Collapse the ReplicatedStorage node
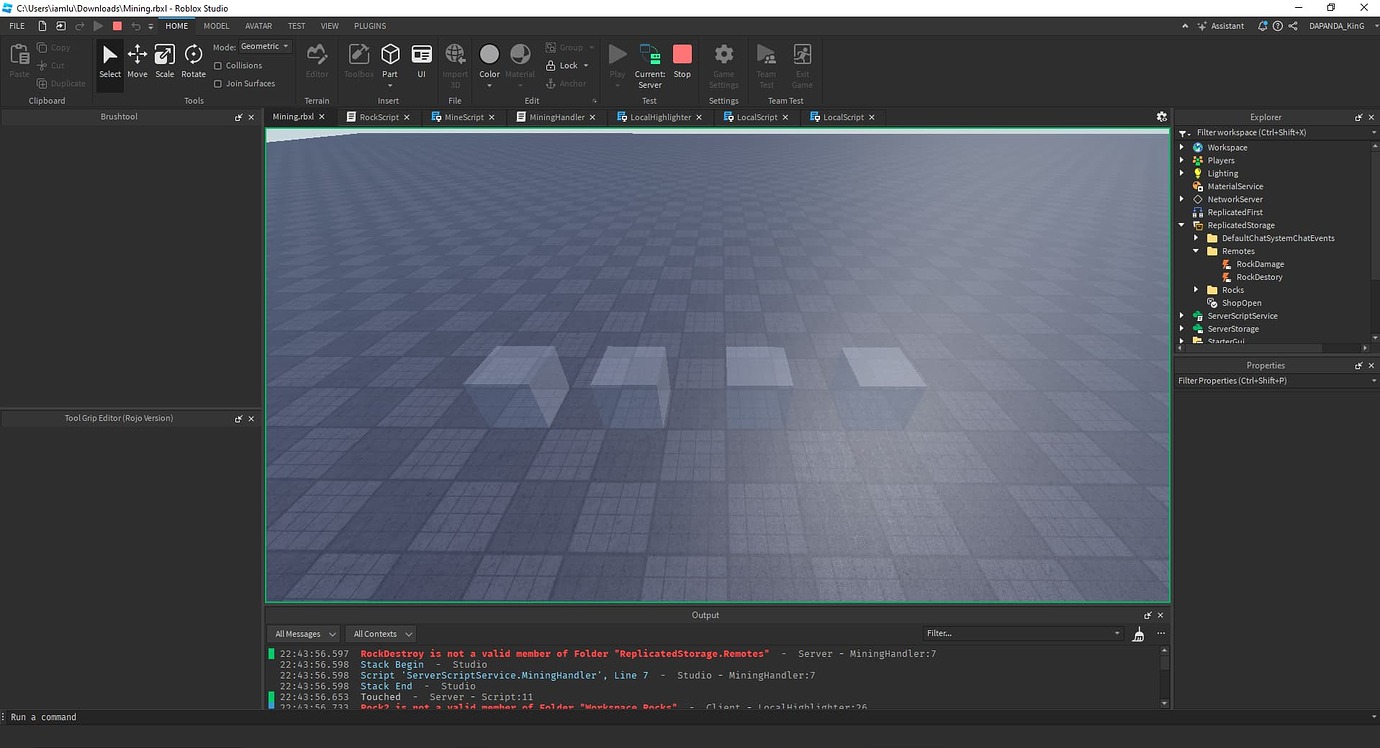Image resolution: width=1380 pixels, height=748 pixels. pyautogui.click(x=1182, y=226)
